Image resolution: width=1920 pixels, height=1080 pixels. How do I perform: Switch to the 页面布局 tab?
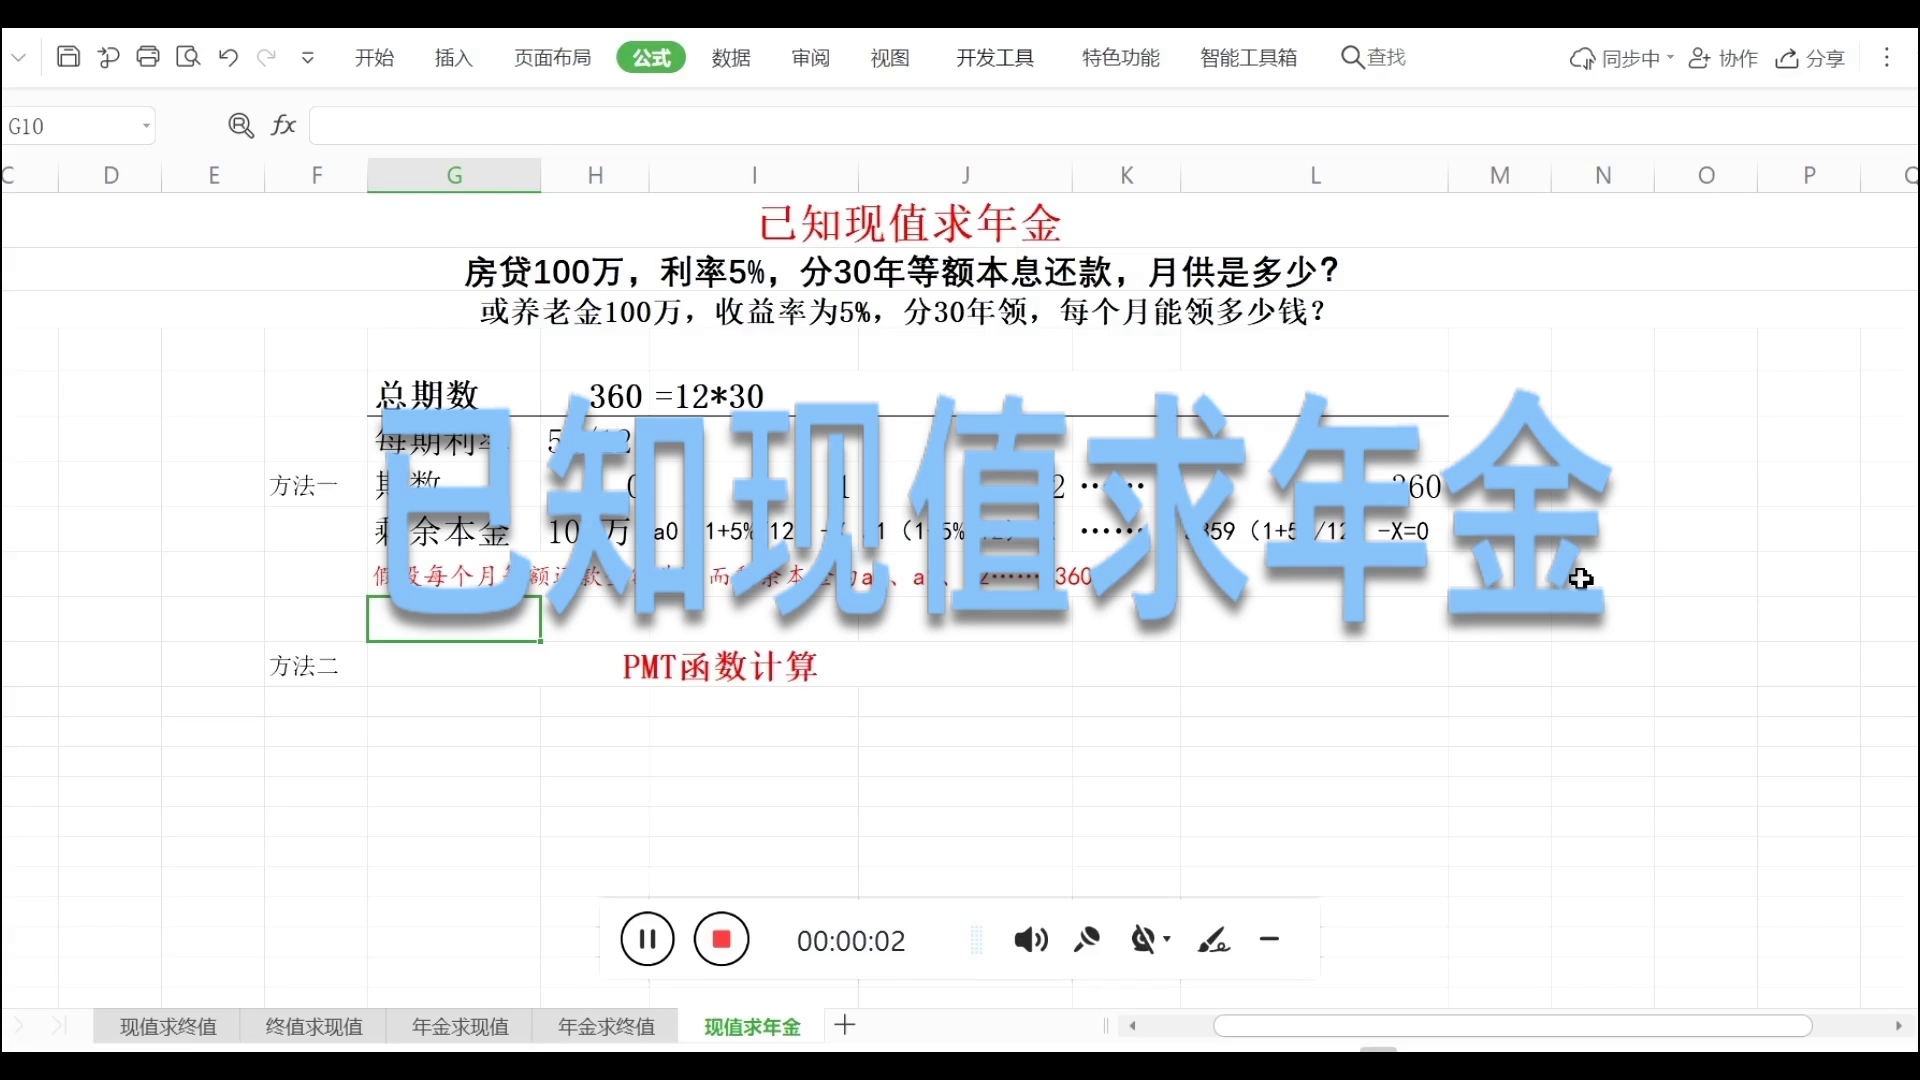[552, 58]
